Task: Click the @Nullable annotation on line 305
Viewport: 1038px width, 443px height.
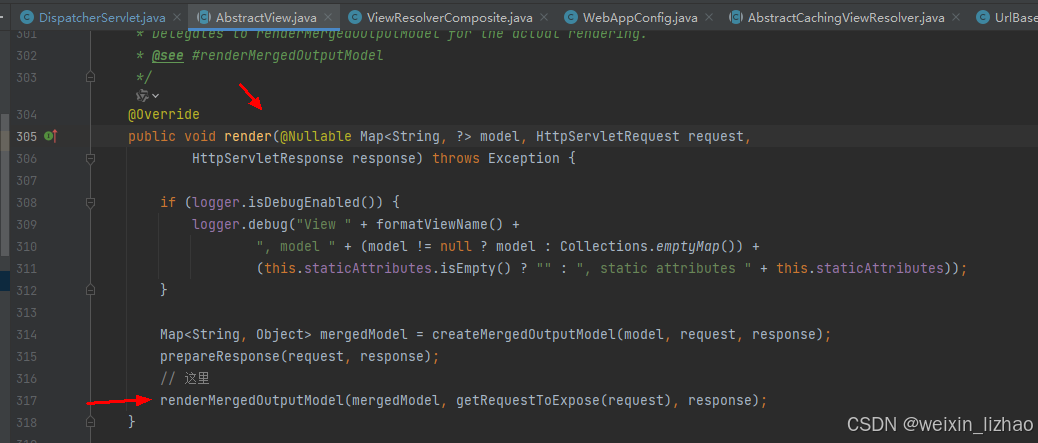Action: click(x=316, y=136)
